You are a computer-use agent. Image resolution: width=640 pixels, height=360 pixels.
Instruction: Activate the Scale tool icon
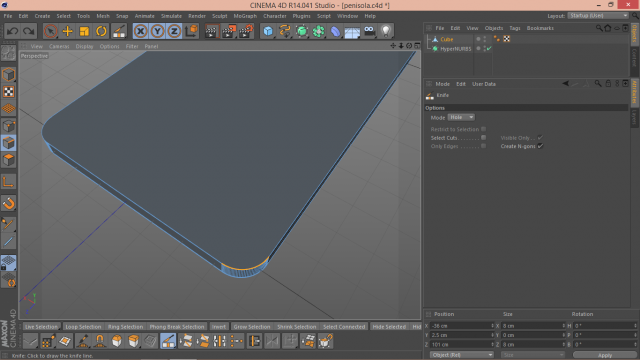(84, 31)
